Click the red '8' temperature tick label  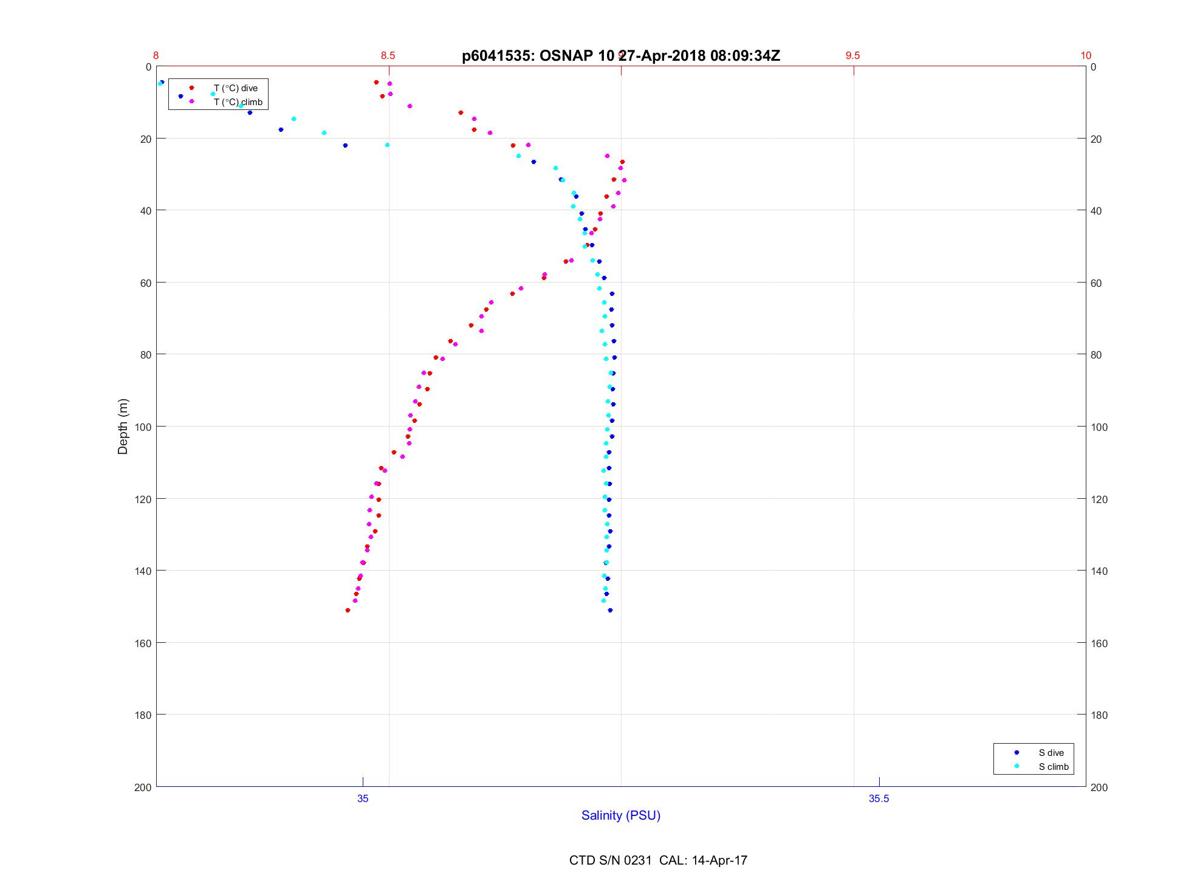point(156,55)
